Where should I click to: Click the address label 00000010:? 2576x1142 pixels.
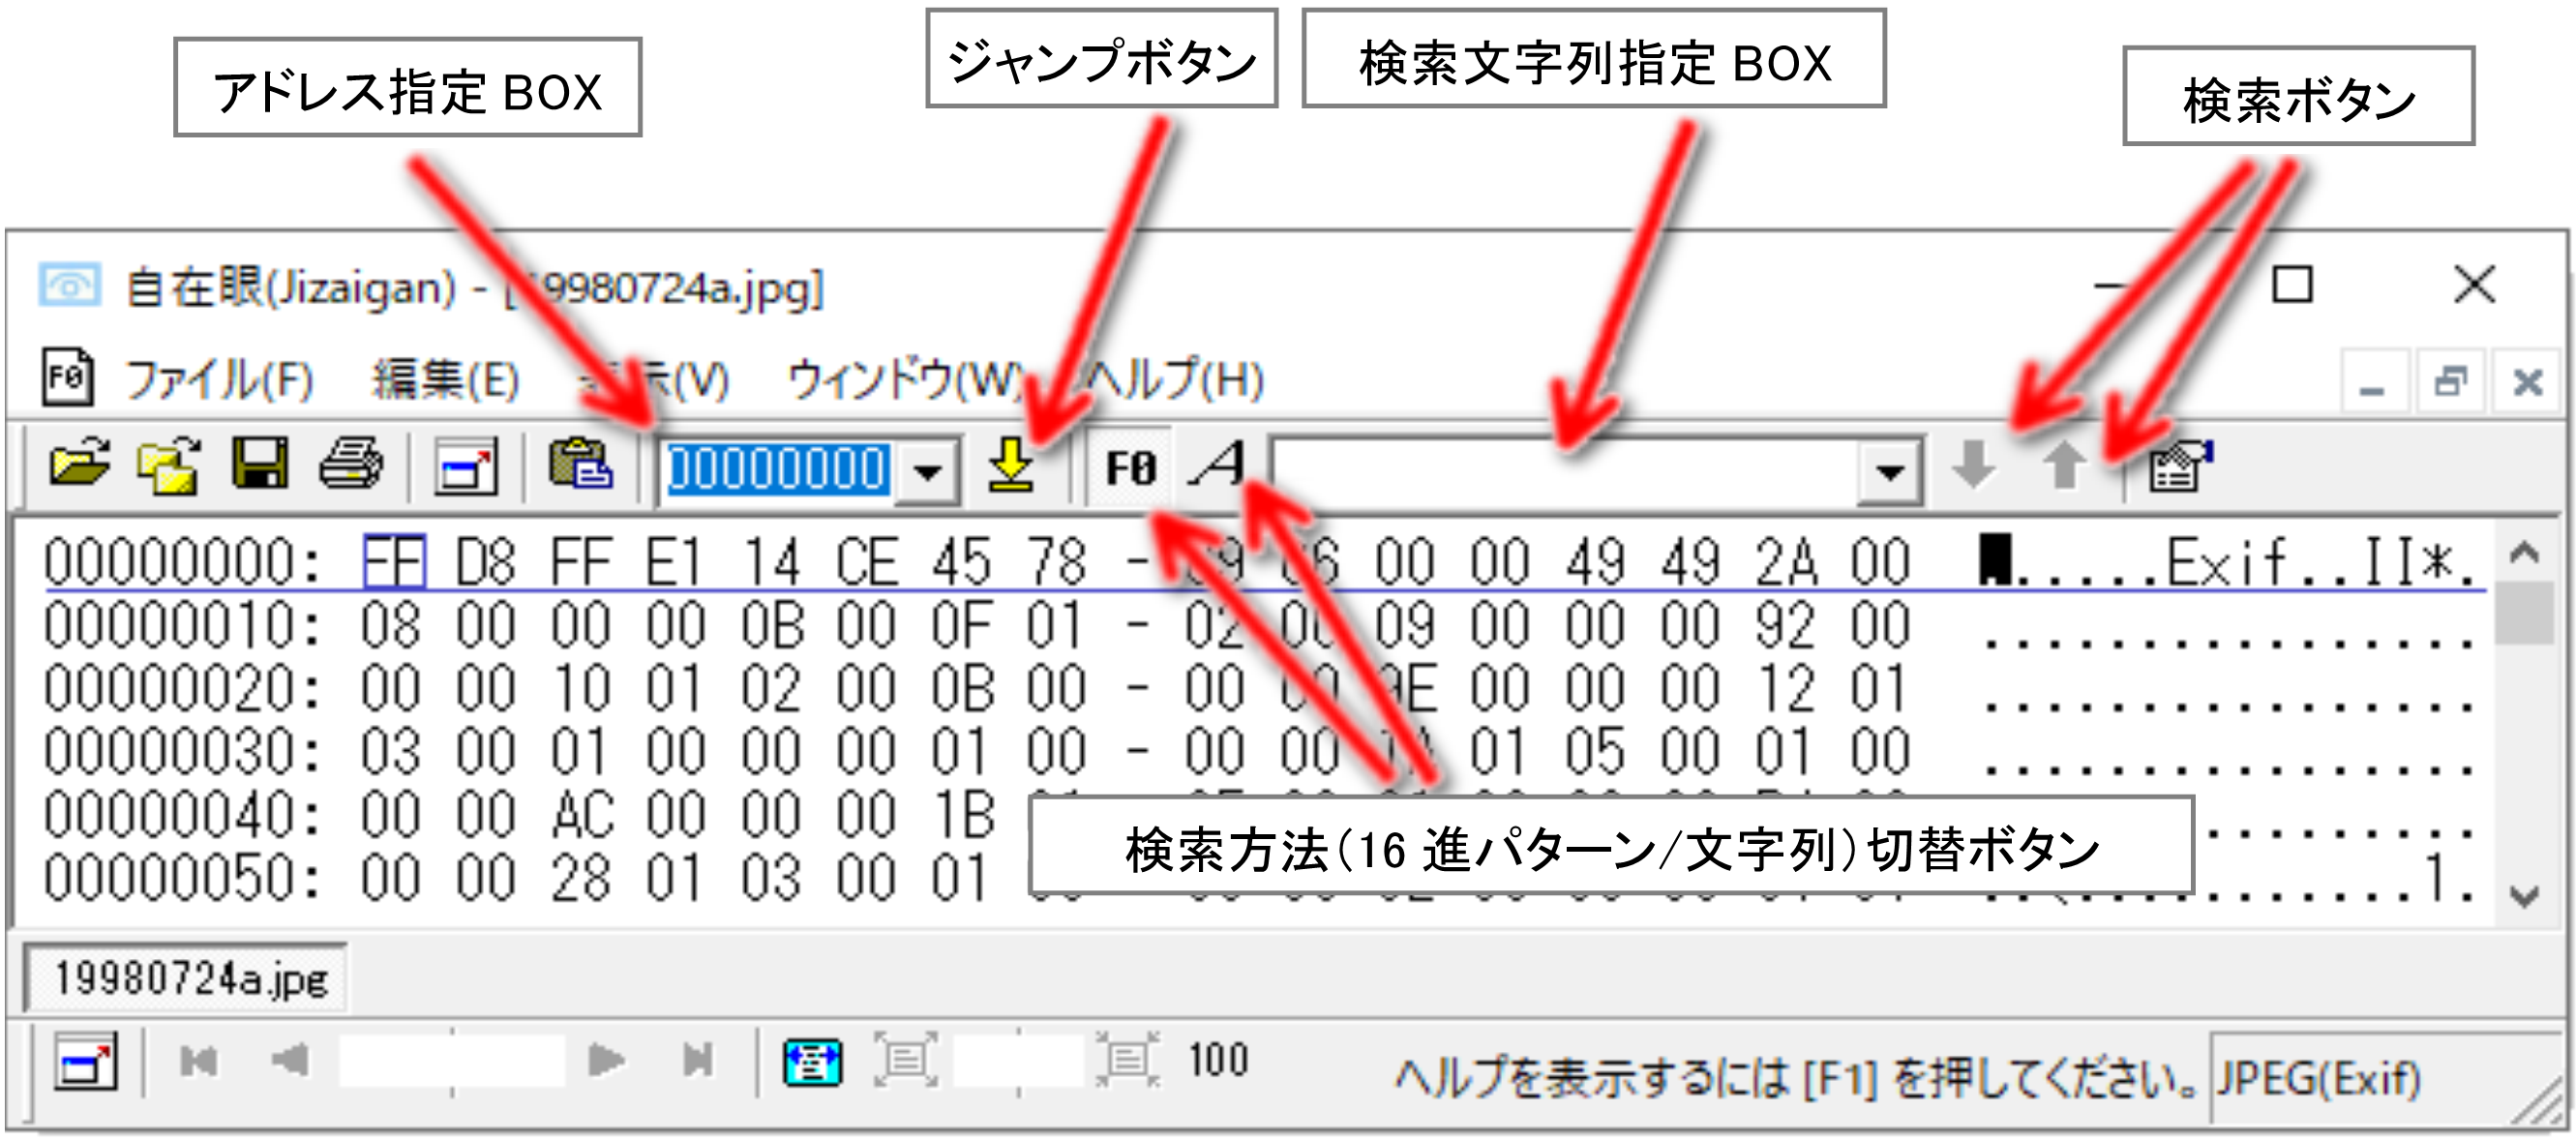point(182,626)
